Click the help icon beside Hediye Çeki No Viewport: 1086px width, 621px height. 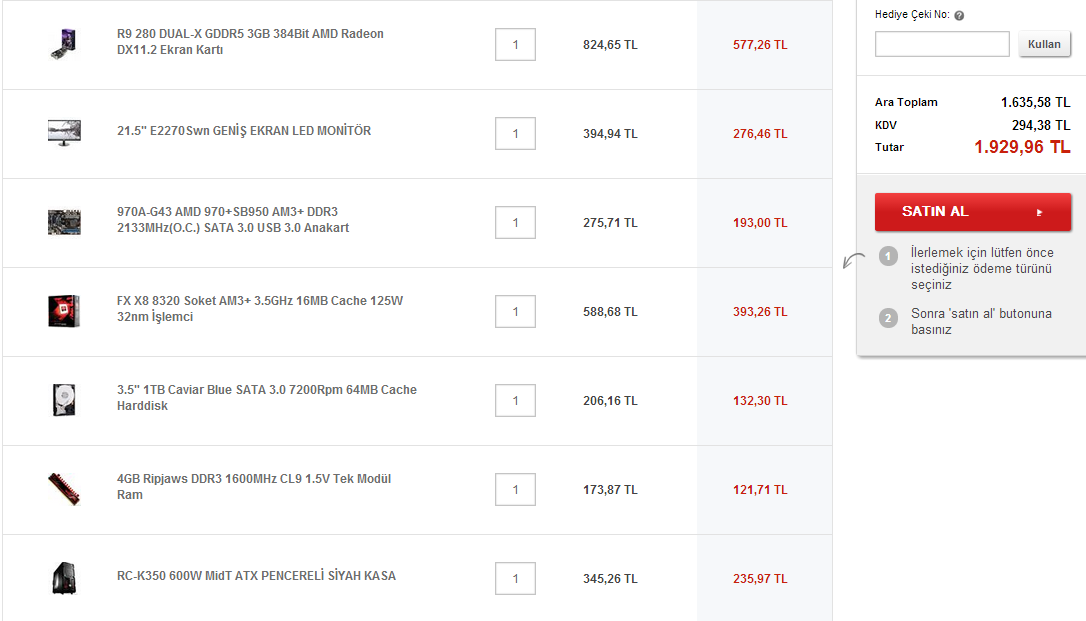click(x=959, y=16)
